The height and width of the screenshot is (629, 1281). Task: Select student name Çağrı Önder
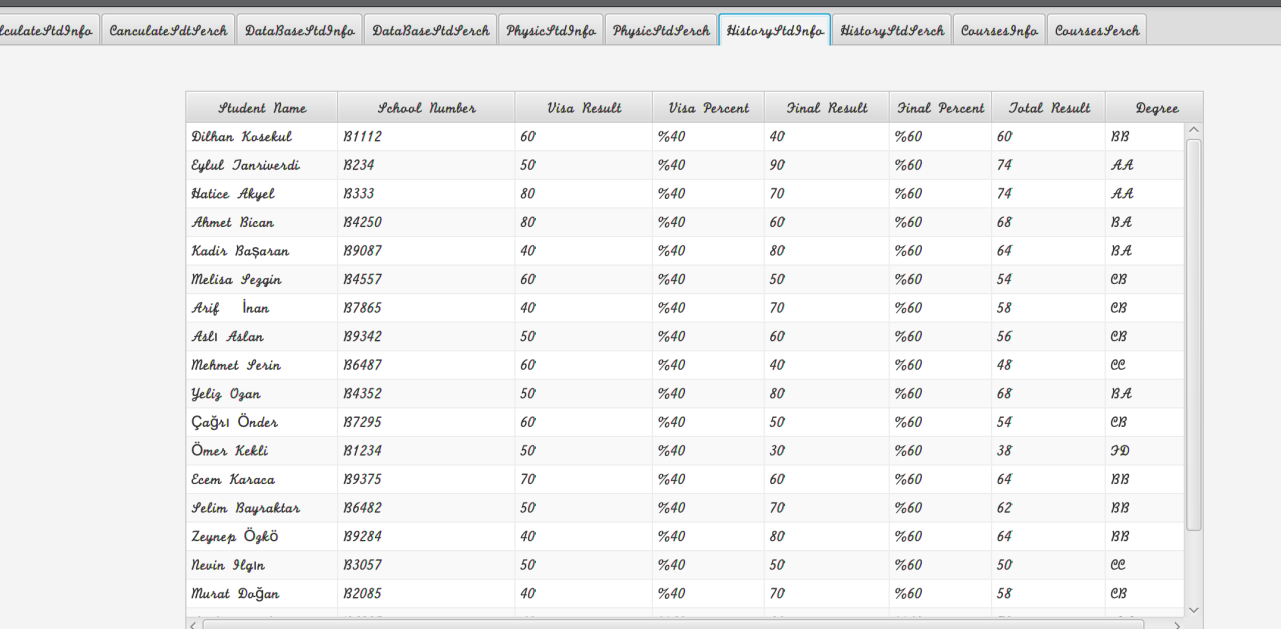point(234,422)
